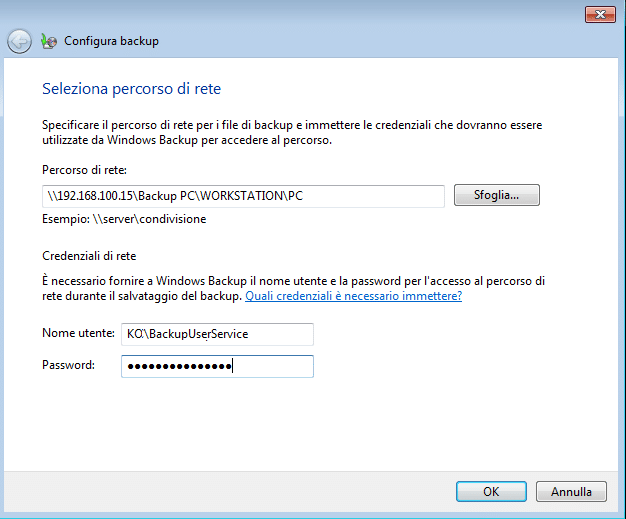Click into the Nome utente text box
Viewport: 626px width, 519px height.
217,334
